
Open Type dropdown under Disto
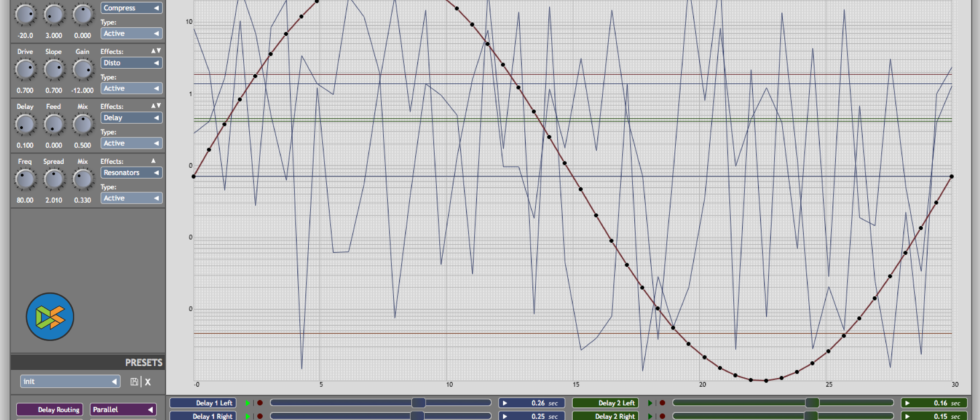point(131,89)
